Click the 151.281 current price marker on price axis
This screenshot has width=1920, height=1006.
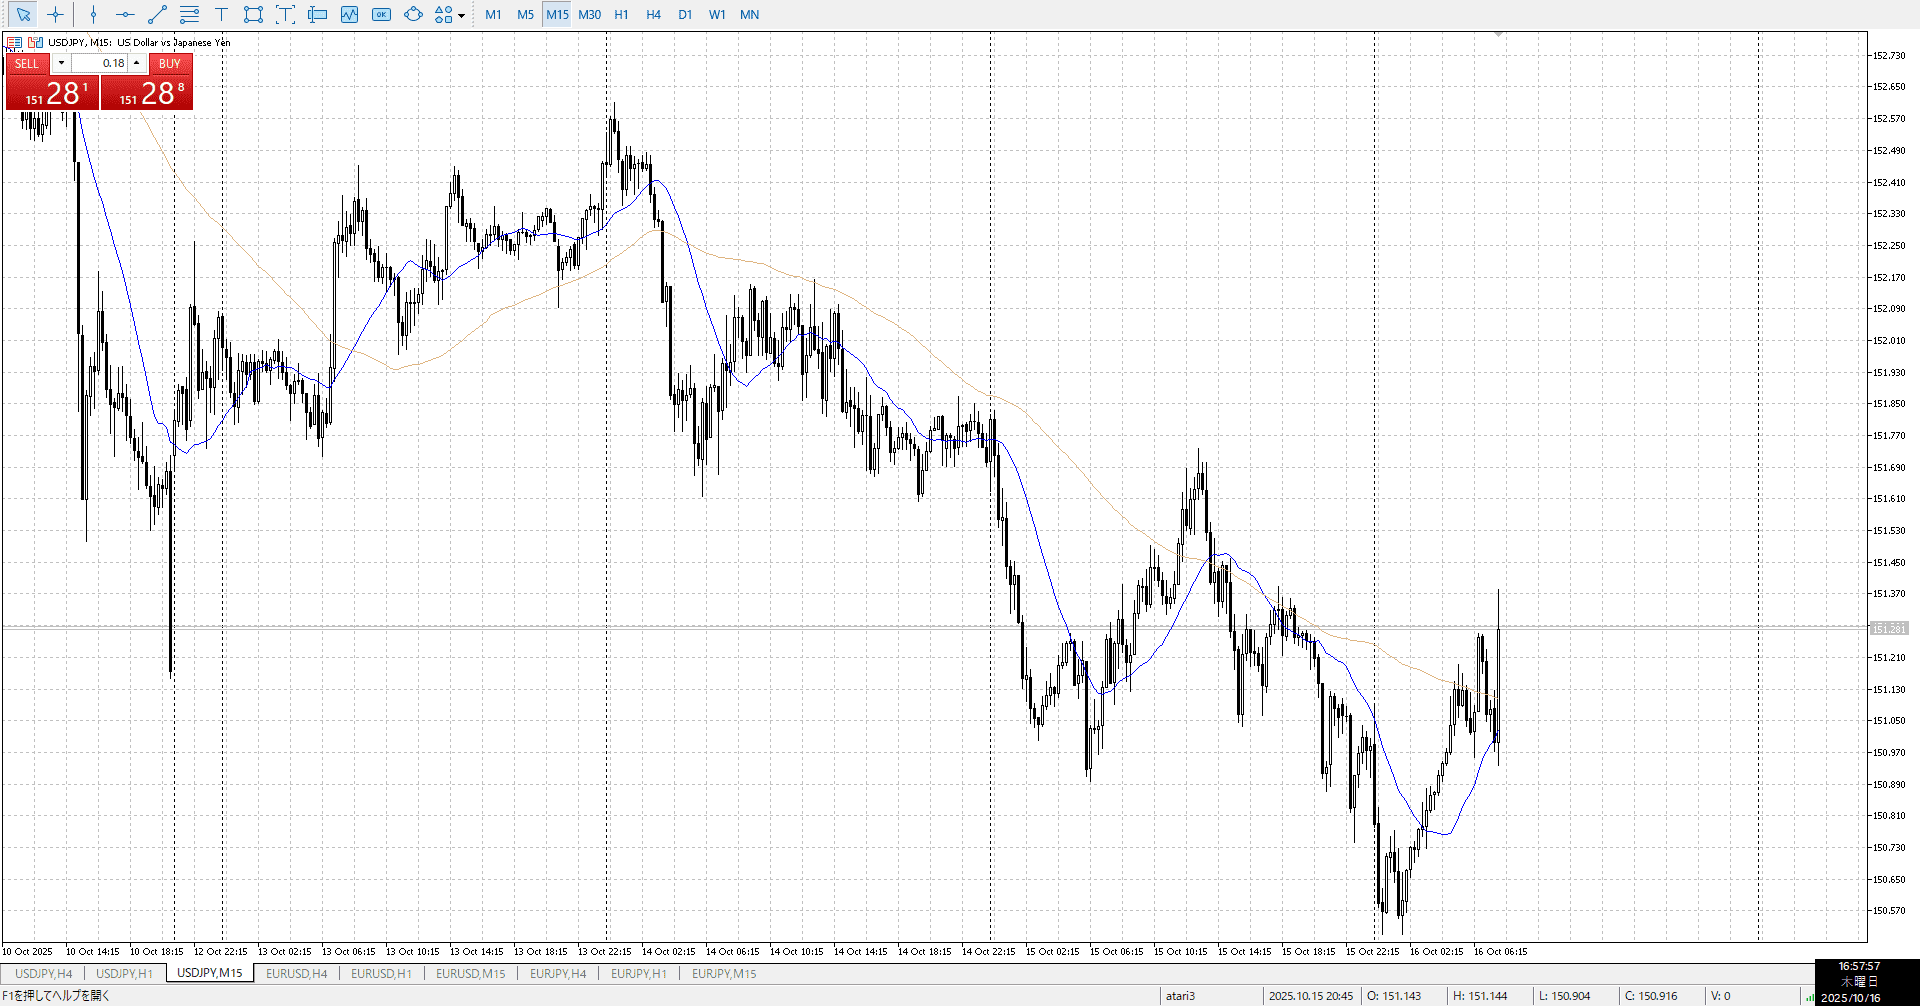click(1889, 628)
